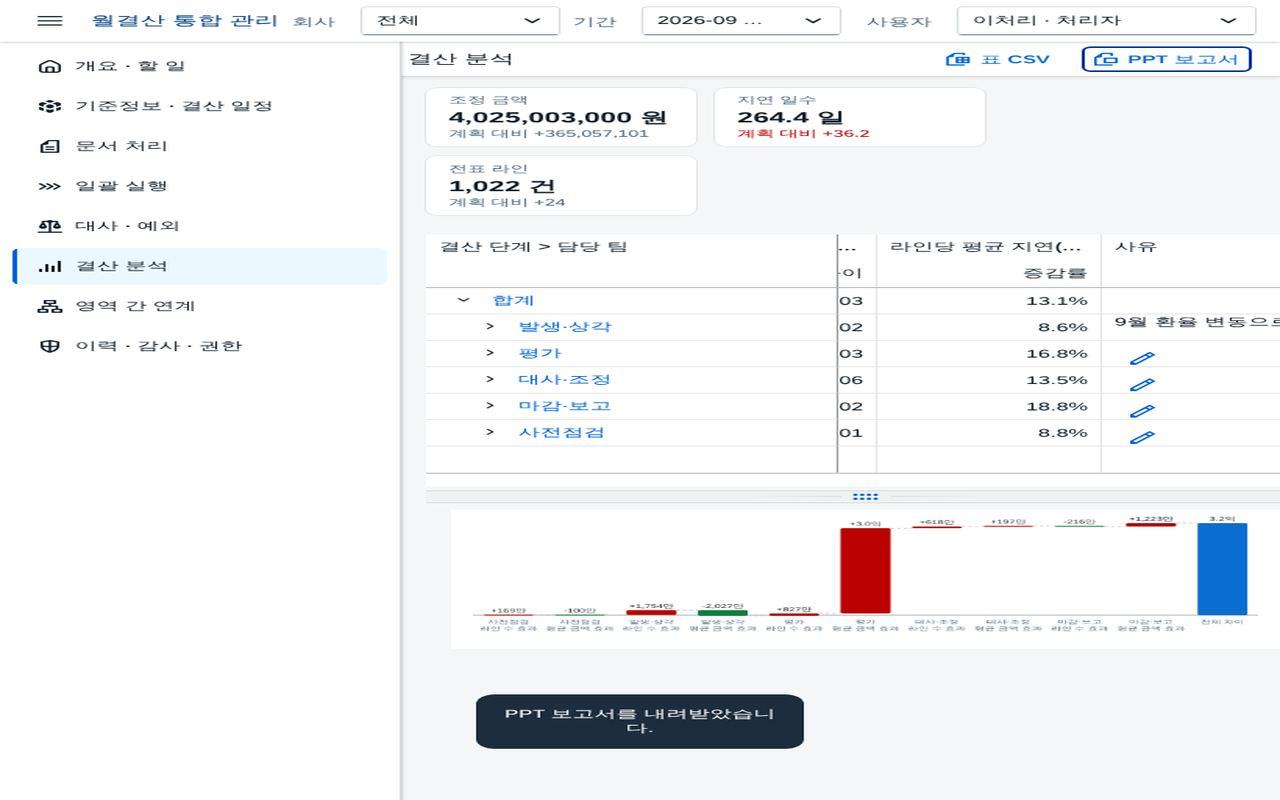
Task: Download the PPT 보고서 report
Action: pos(1166,59)
